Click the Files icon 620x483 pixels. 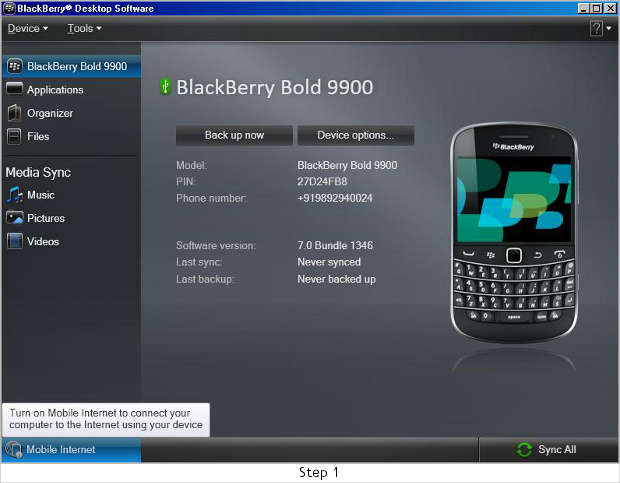pyautogui.click(x=14, y=137)
